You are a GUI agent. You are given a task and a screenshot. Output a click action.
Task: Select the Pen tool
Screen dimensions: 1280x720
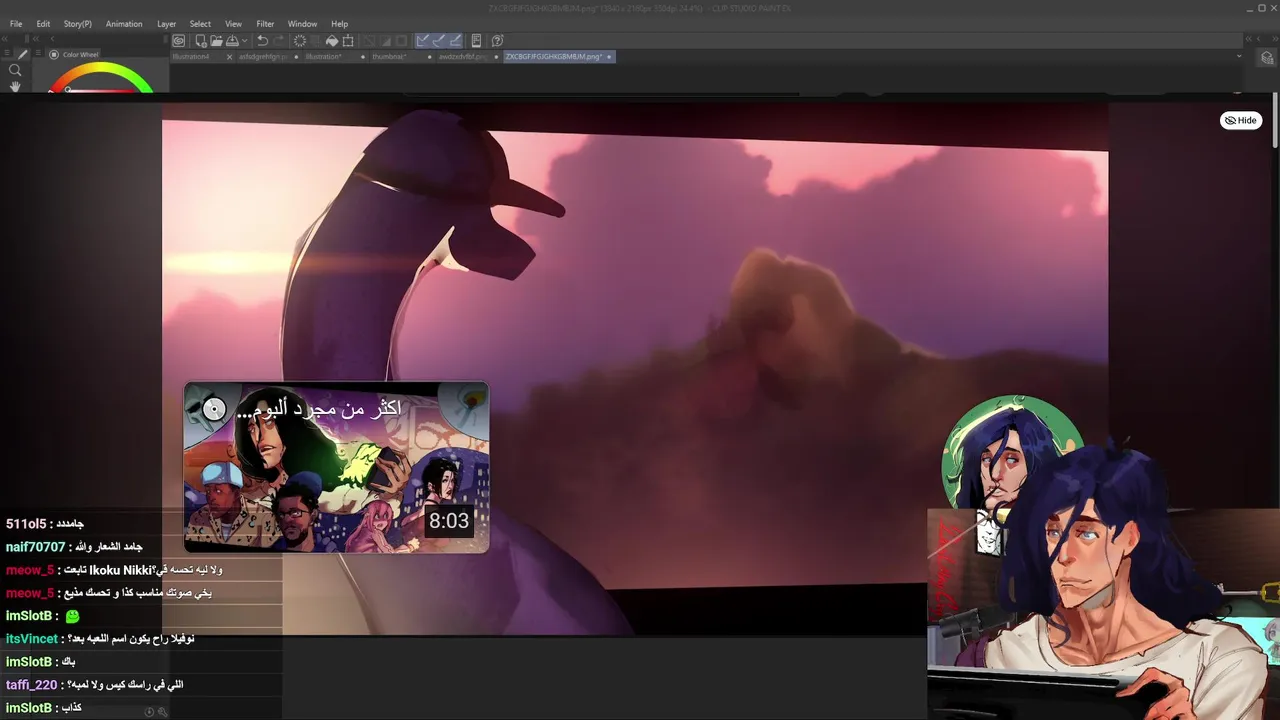[x=23, y=55]
